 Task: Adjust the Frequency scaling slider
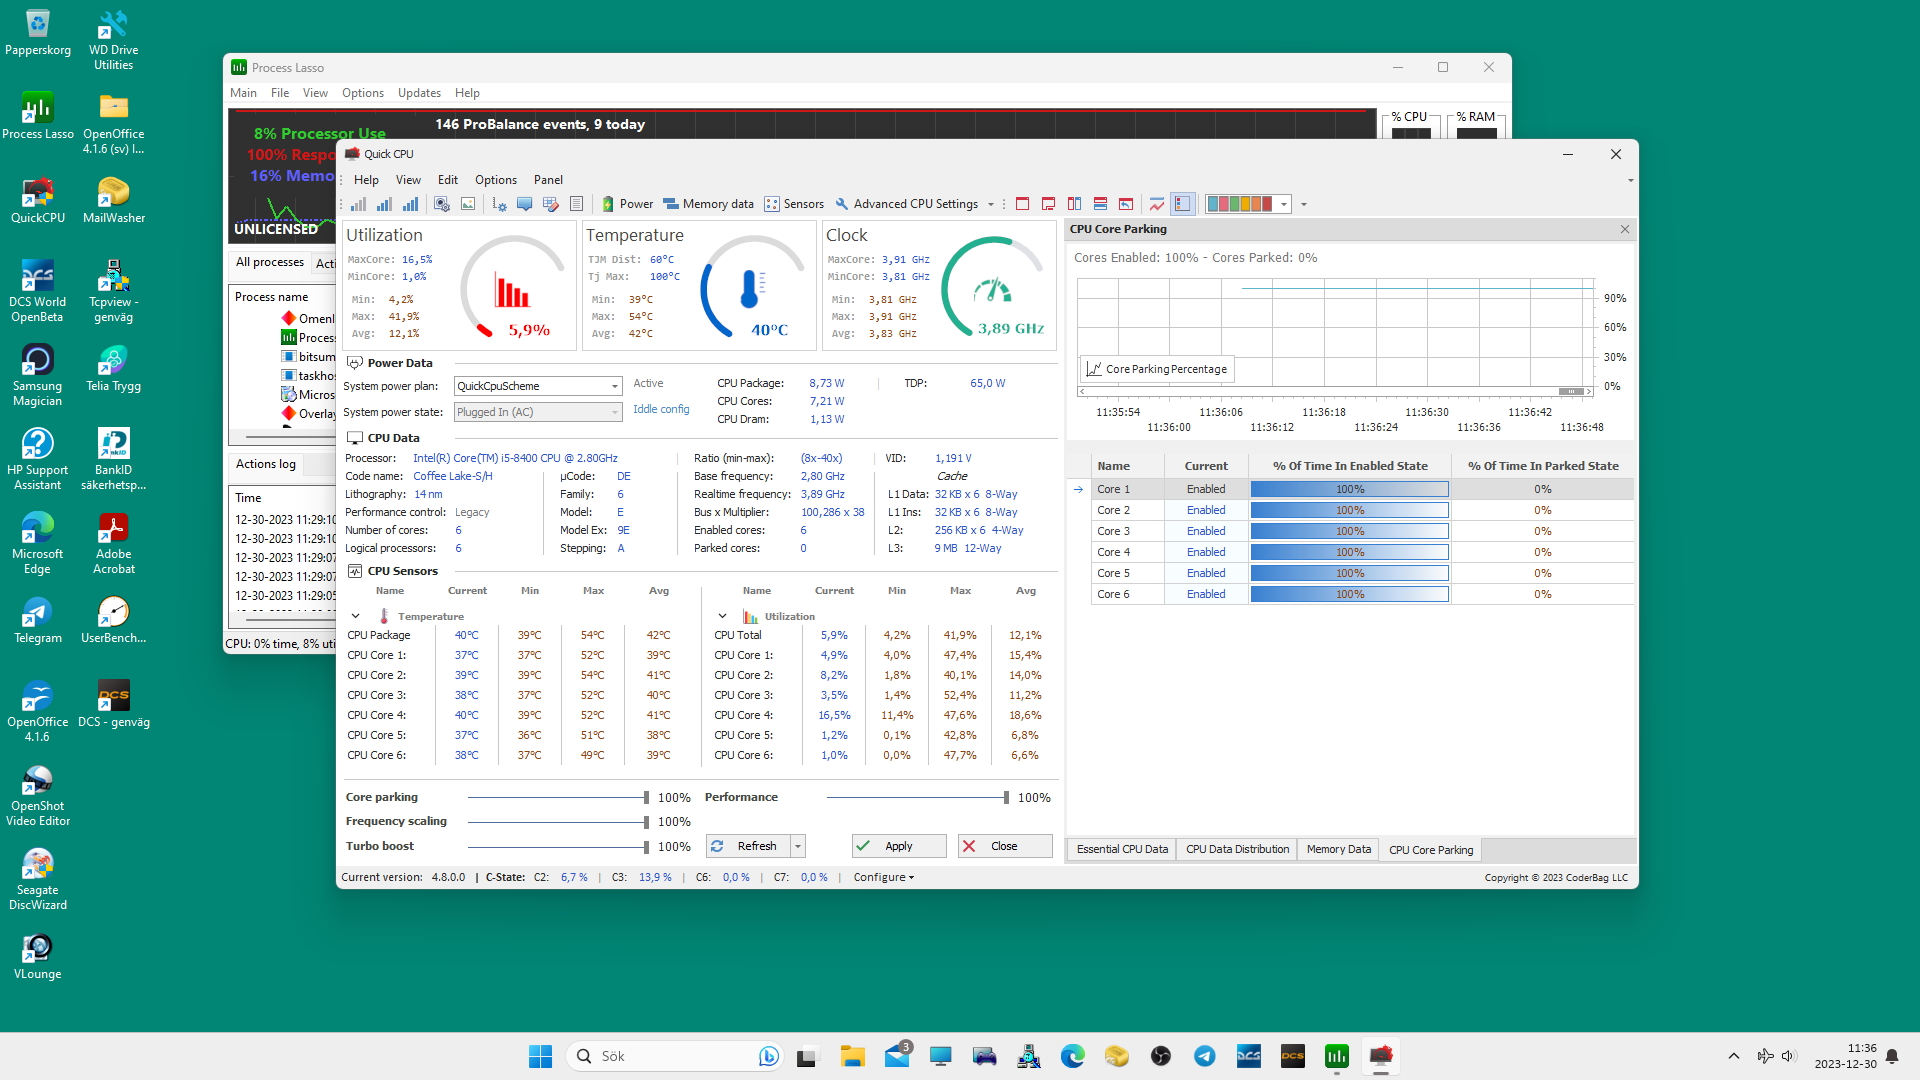click(558, 822)
